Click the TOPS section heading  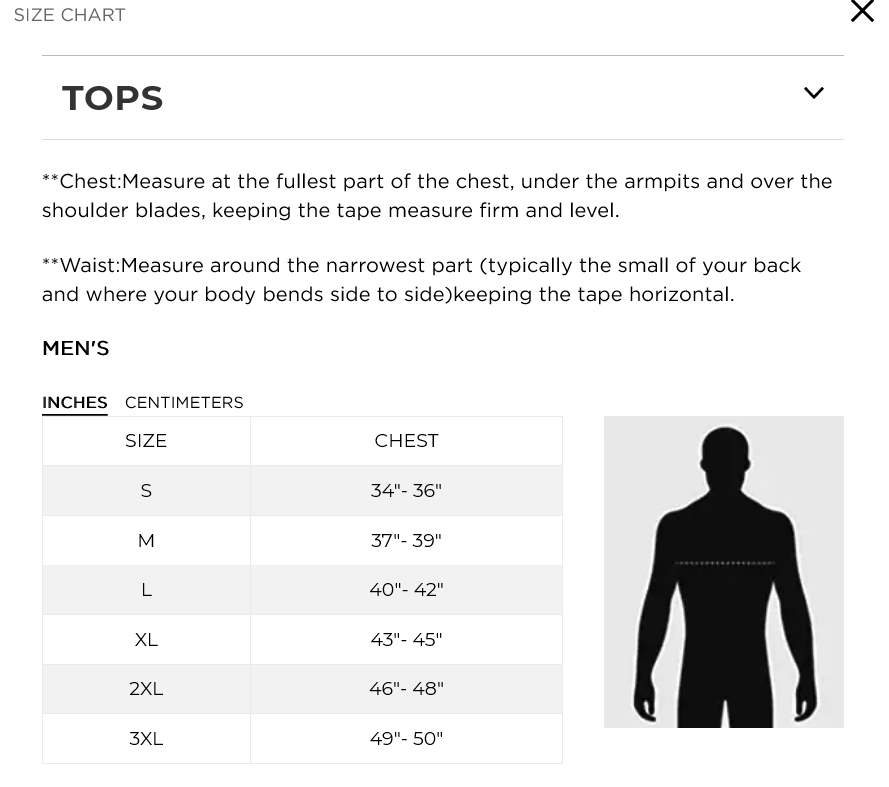[x=113, y=98]
